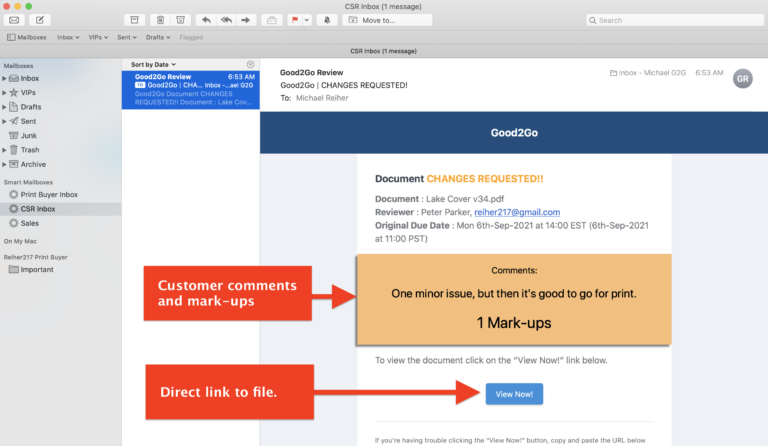Open the Important folder
768x446 pixels.
(x=37, y=269)
